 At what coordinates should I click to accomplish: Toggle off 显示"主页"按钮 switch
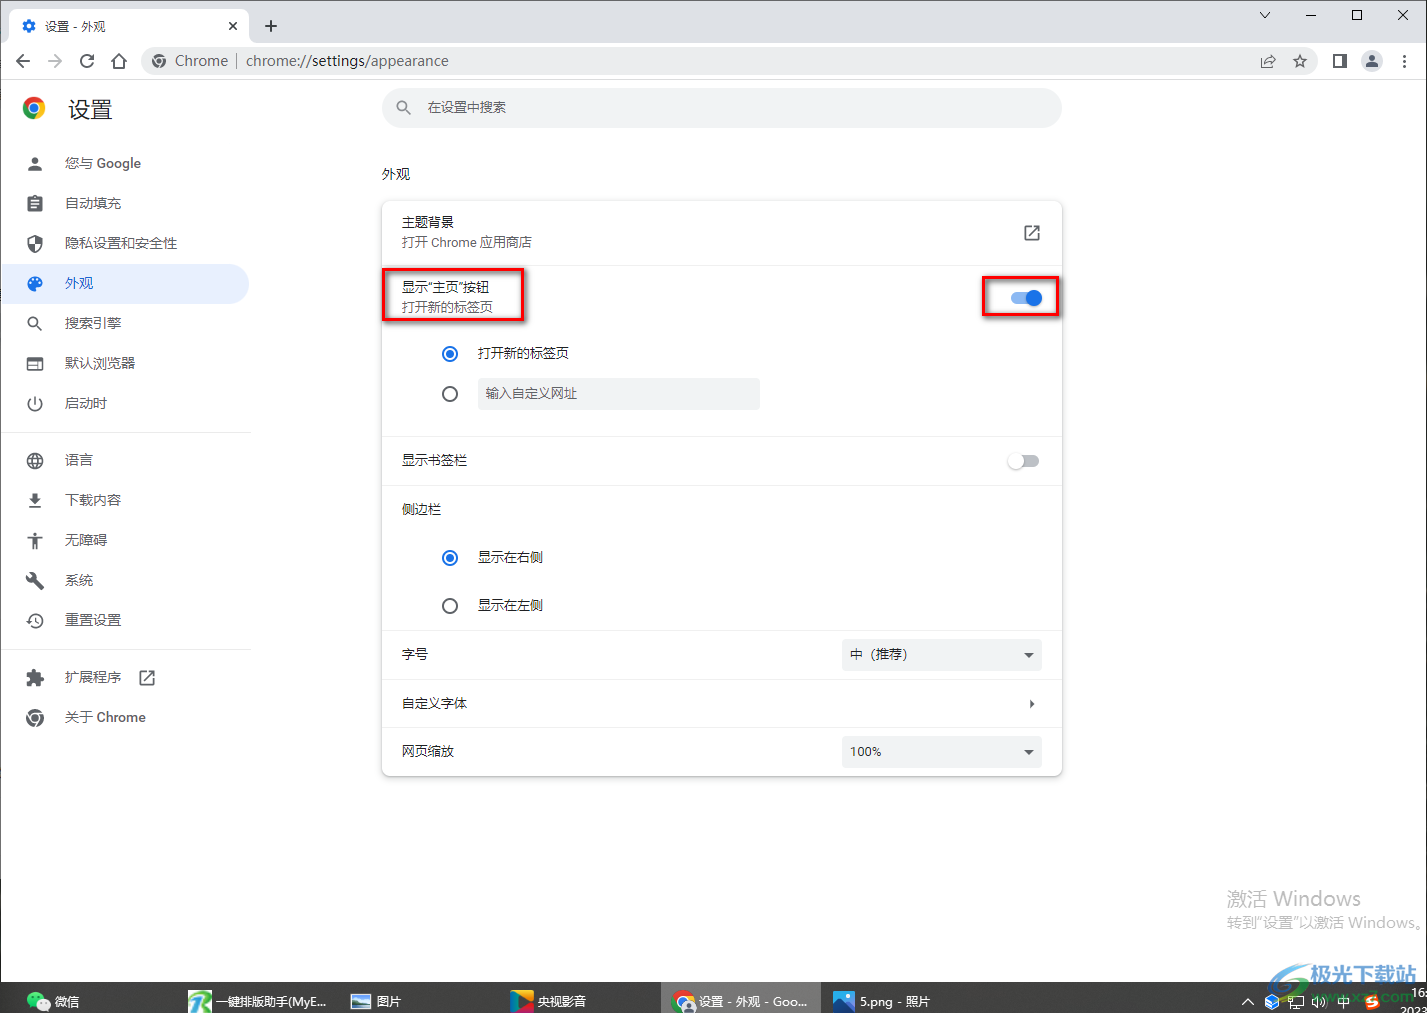1026,298
